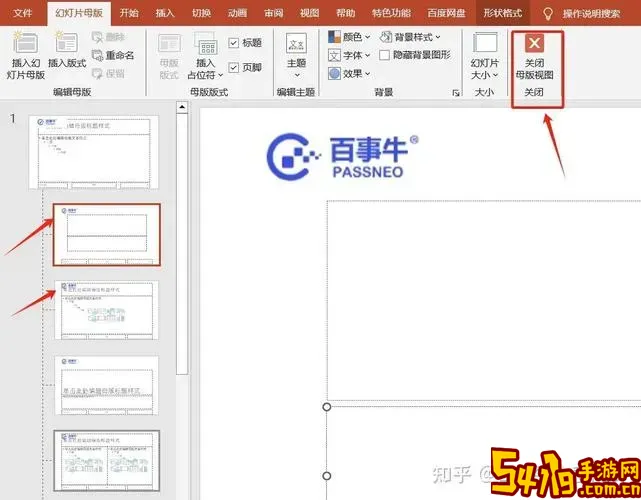Image resolution: width=641 pixels, height=500 pixels.
Task: Click the thumbnail pane scrollbar thumb
Action: coord(182,244)
